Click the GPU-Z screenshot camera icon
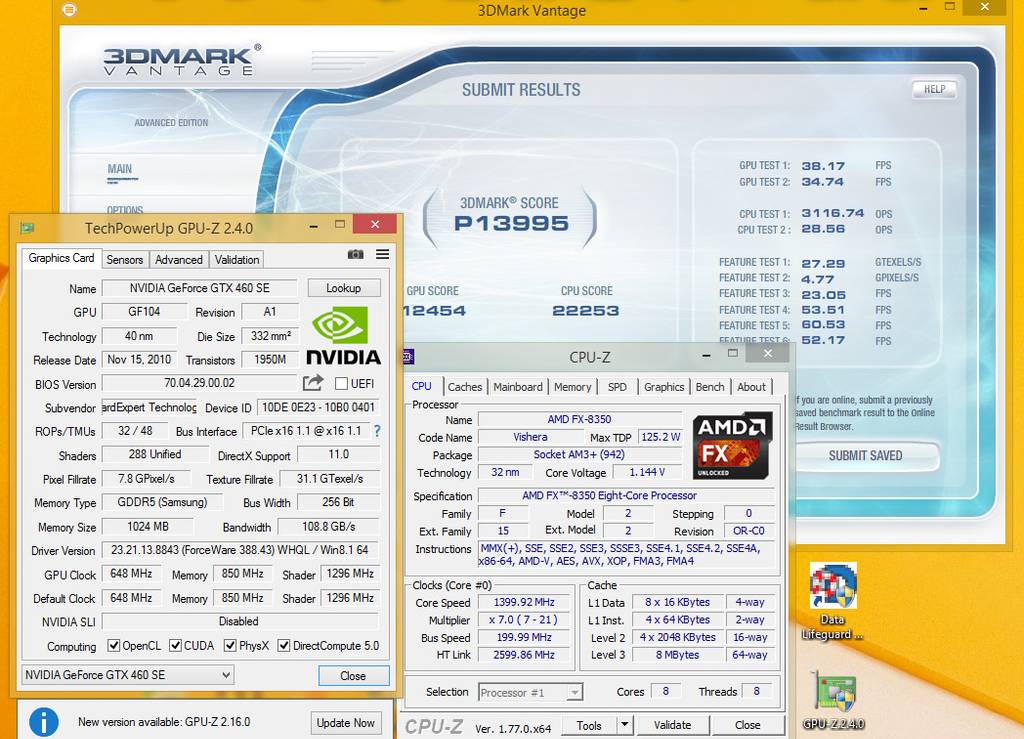 click(355, 255)
